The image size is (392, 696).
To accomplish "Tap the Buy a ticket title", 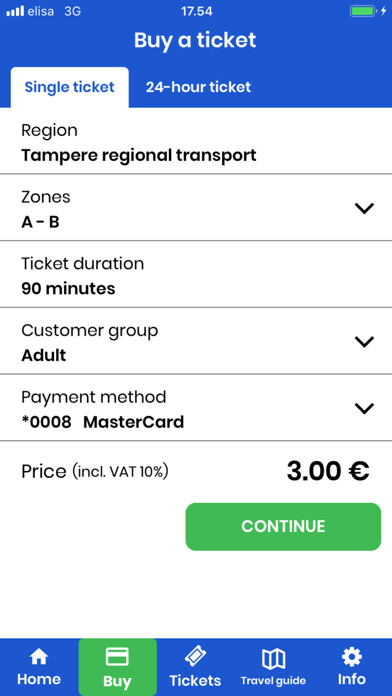I will (x=195, y=40).
